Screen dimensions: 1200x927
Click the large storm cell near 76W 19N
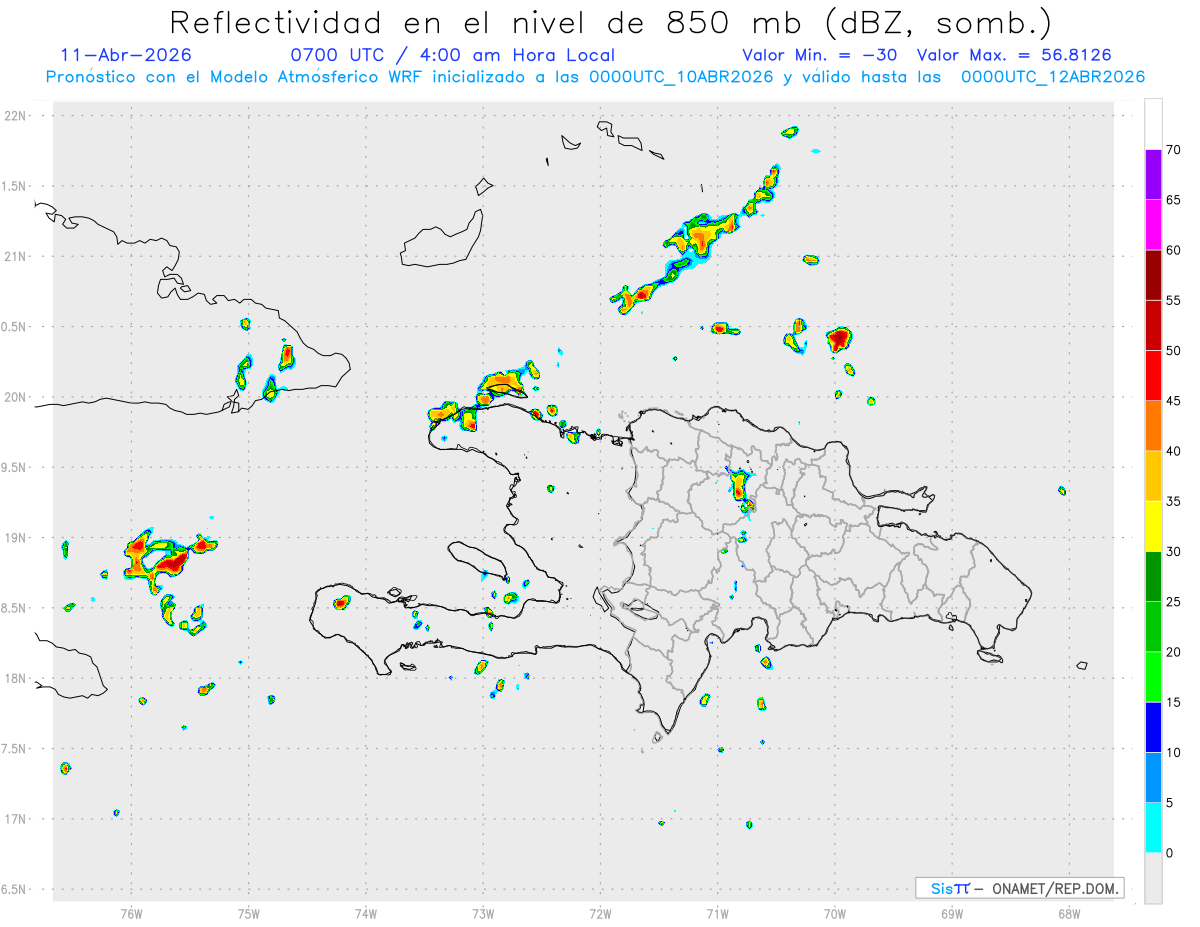[163, 557]
